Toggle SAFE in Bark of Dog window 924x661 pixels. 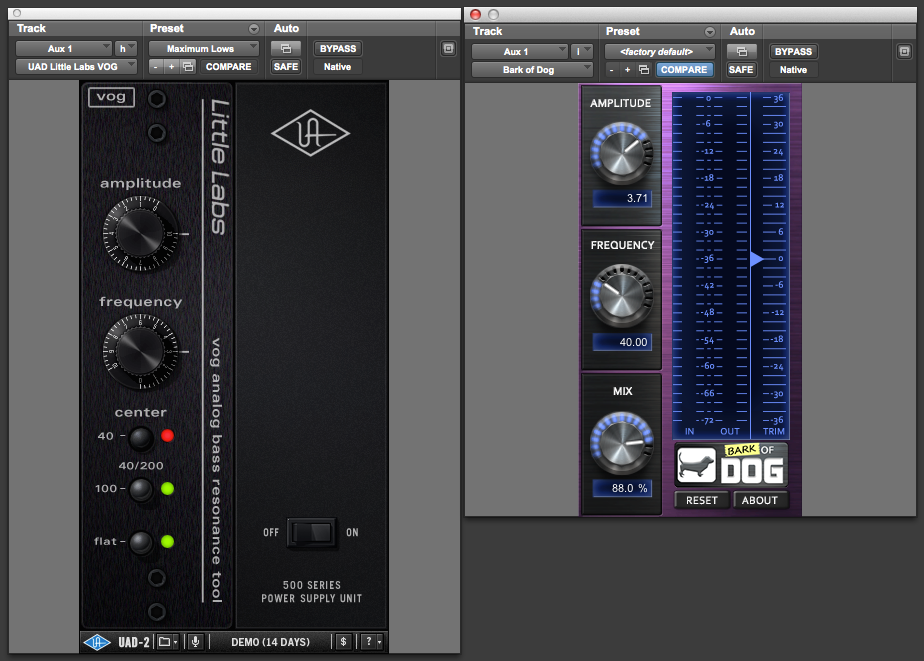point(741,70)
